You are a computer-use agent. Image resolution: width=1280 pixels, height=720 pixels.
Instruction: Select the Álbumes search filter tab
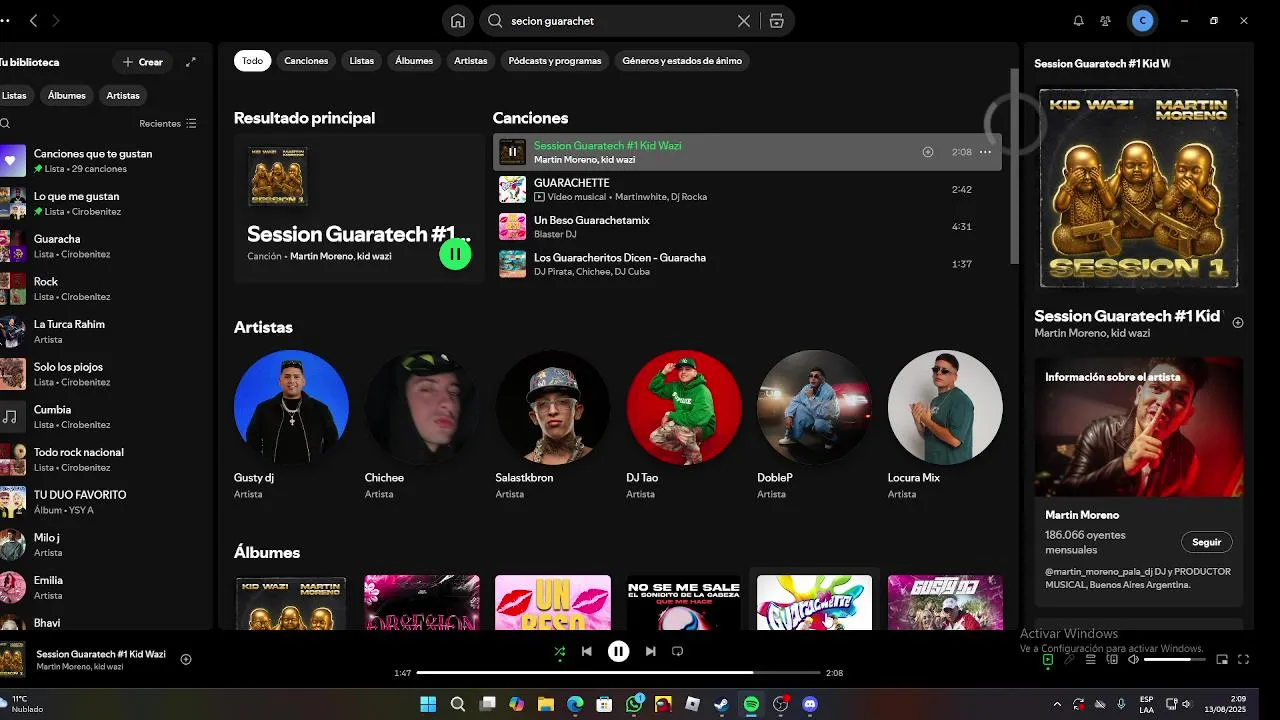[414, 61]
